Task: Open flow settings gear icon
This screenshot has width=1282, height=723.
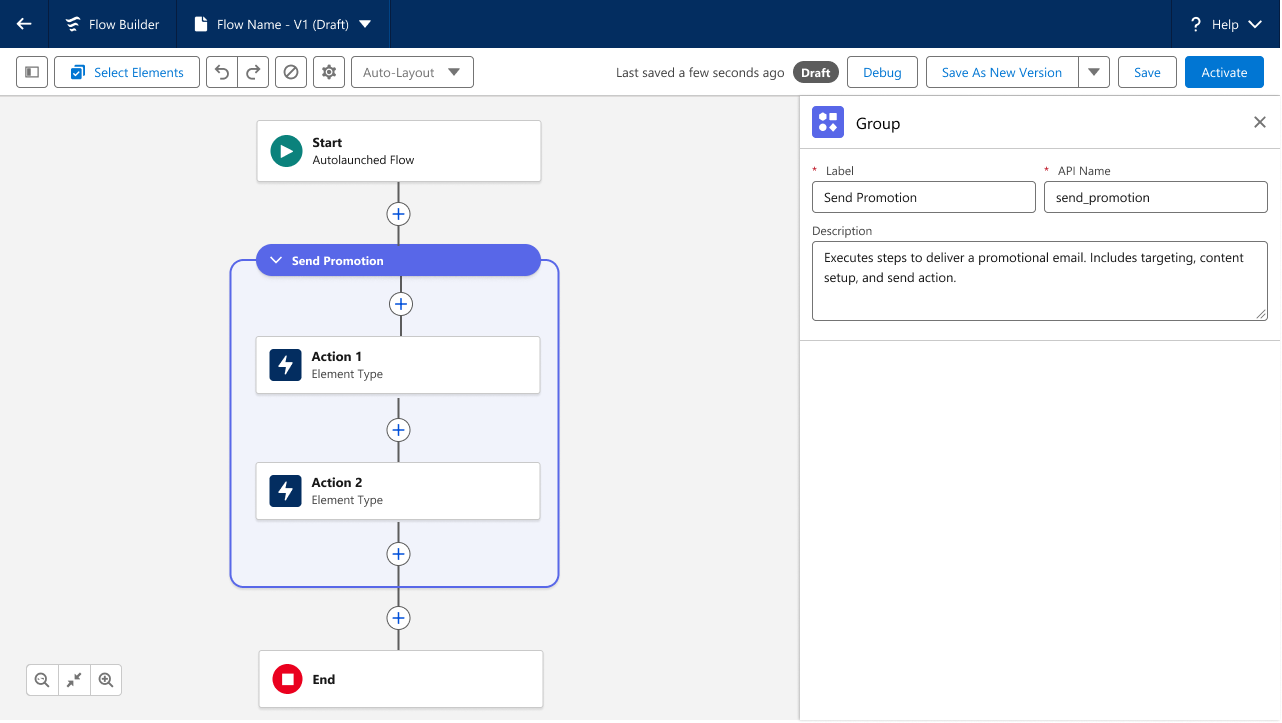Action: [329, 72]
